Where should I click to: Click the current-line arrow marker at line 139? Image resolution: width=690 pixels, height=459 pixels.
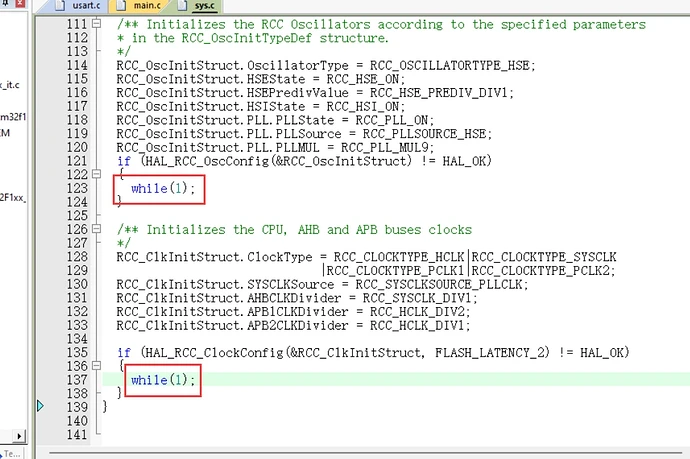coord(41,406)
